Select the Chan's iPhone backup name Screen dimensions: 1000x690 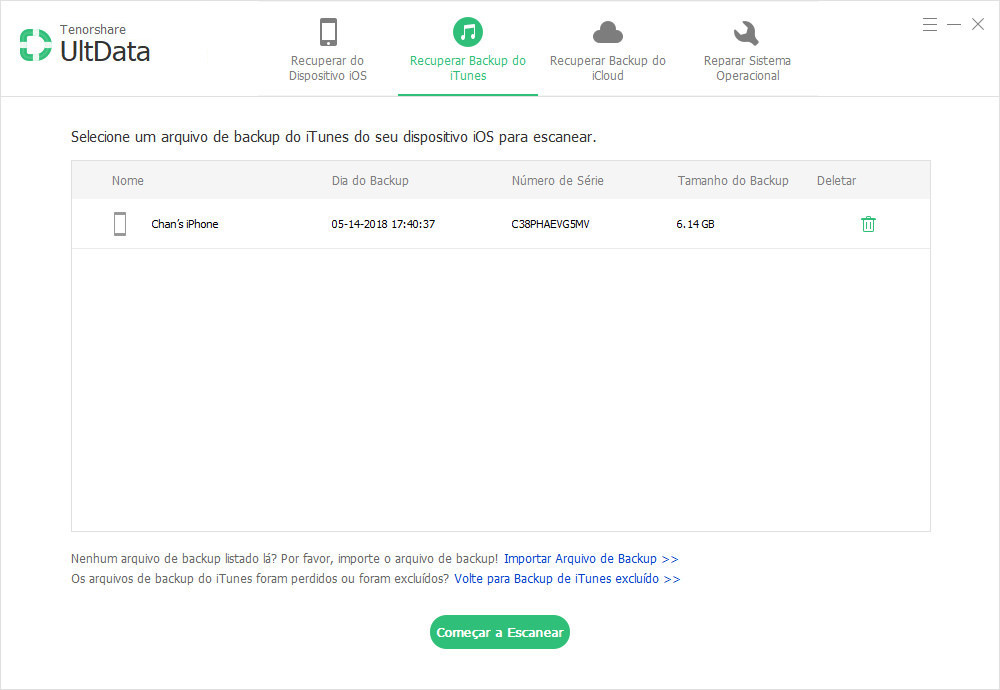[184, 224]
